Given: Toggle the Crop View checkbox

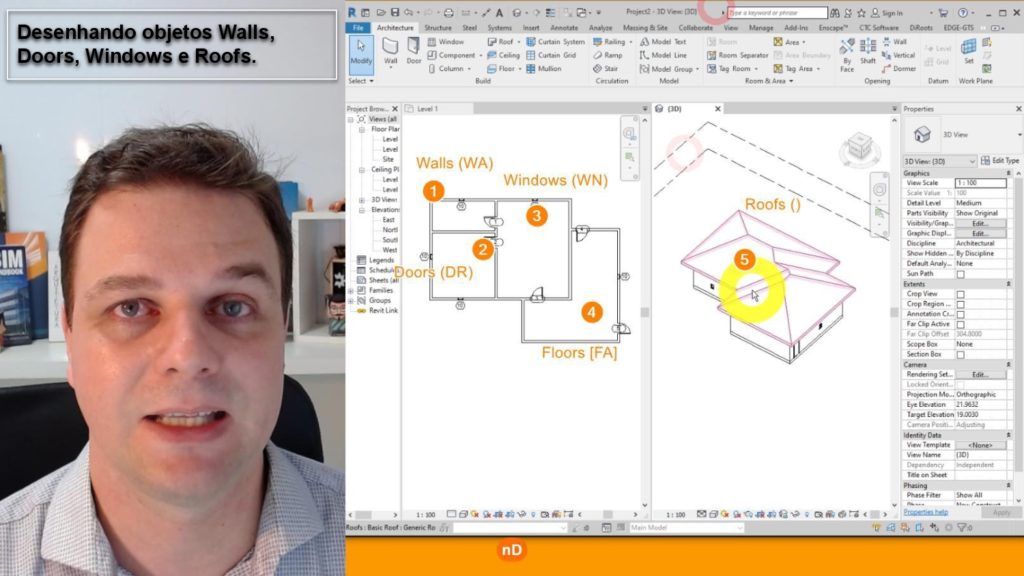Looking at the screenshot, I should click(x=961, y=294).
